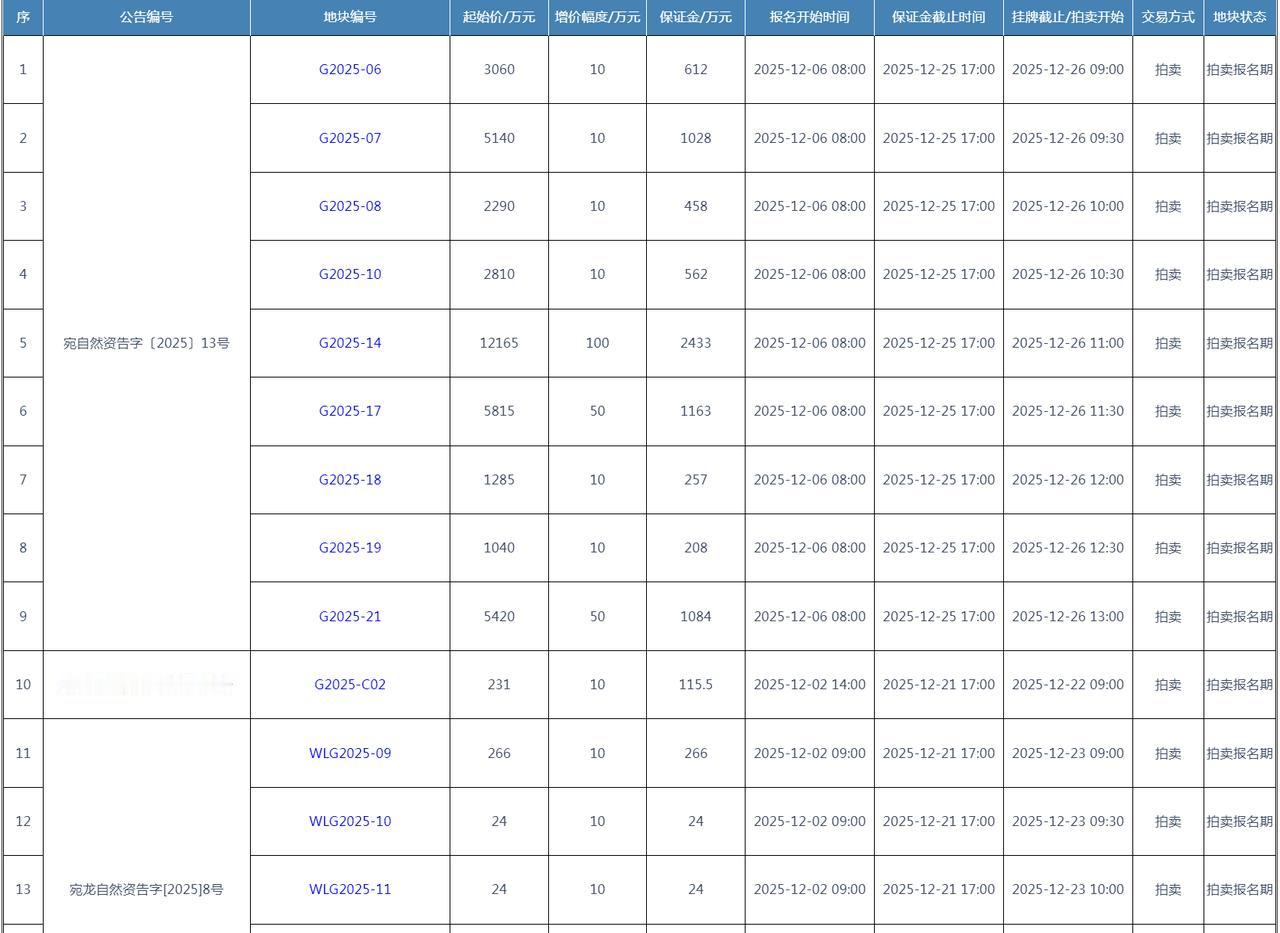Select auction time 2025-12-26 10:30
The image size is (1280, 933).
click(x=1068, y=274)
